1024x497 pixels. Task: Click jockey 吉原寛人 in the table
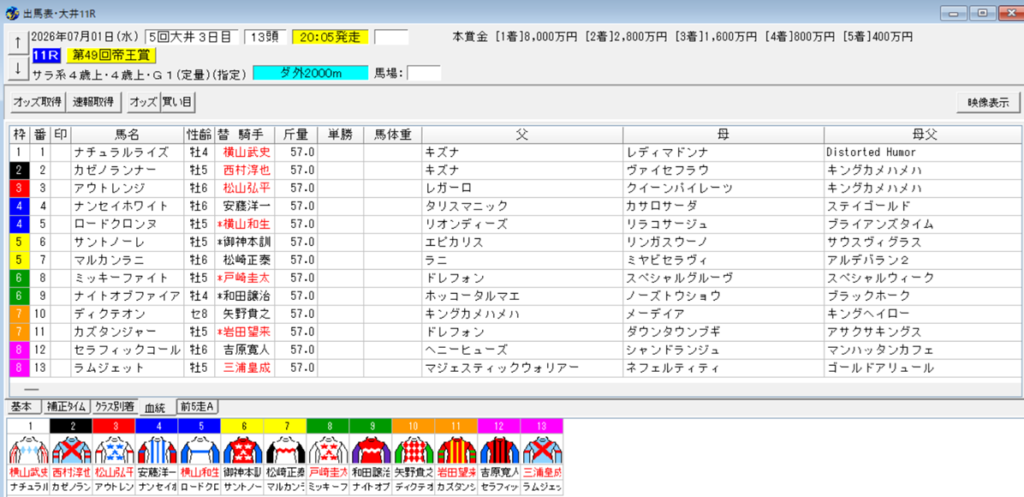(x=246, y=349)
